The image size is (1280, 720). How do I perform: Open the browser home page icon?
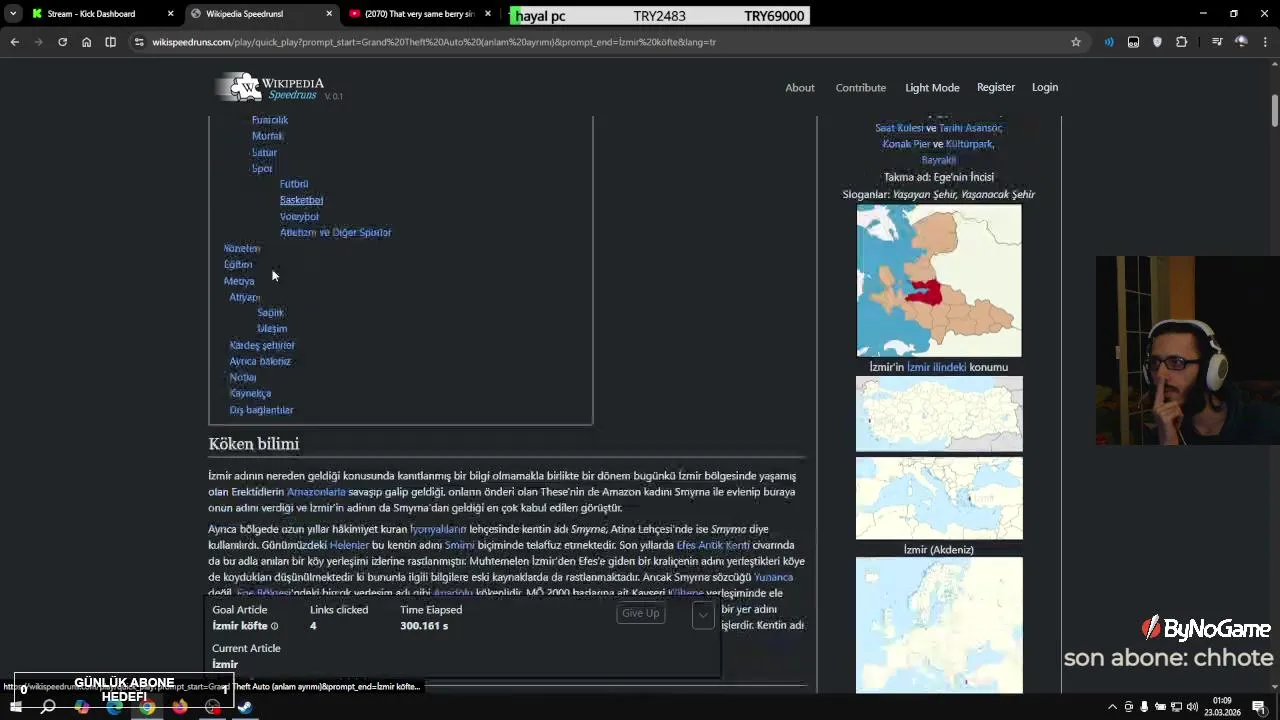(86, 42)
